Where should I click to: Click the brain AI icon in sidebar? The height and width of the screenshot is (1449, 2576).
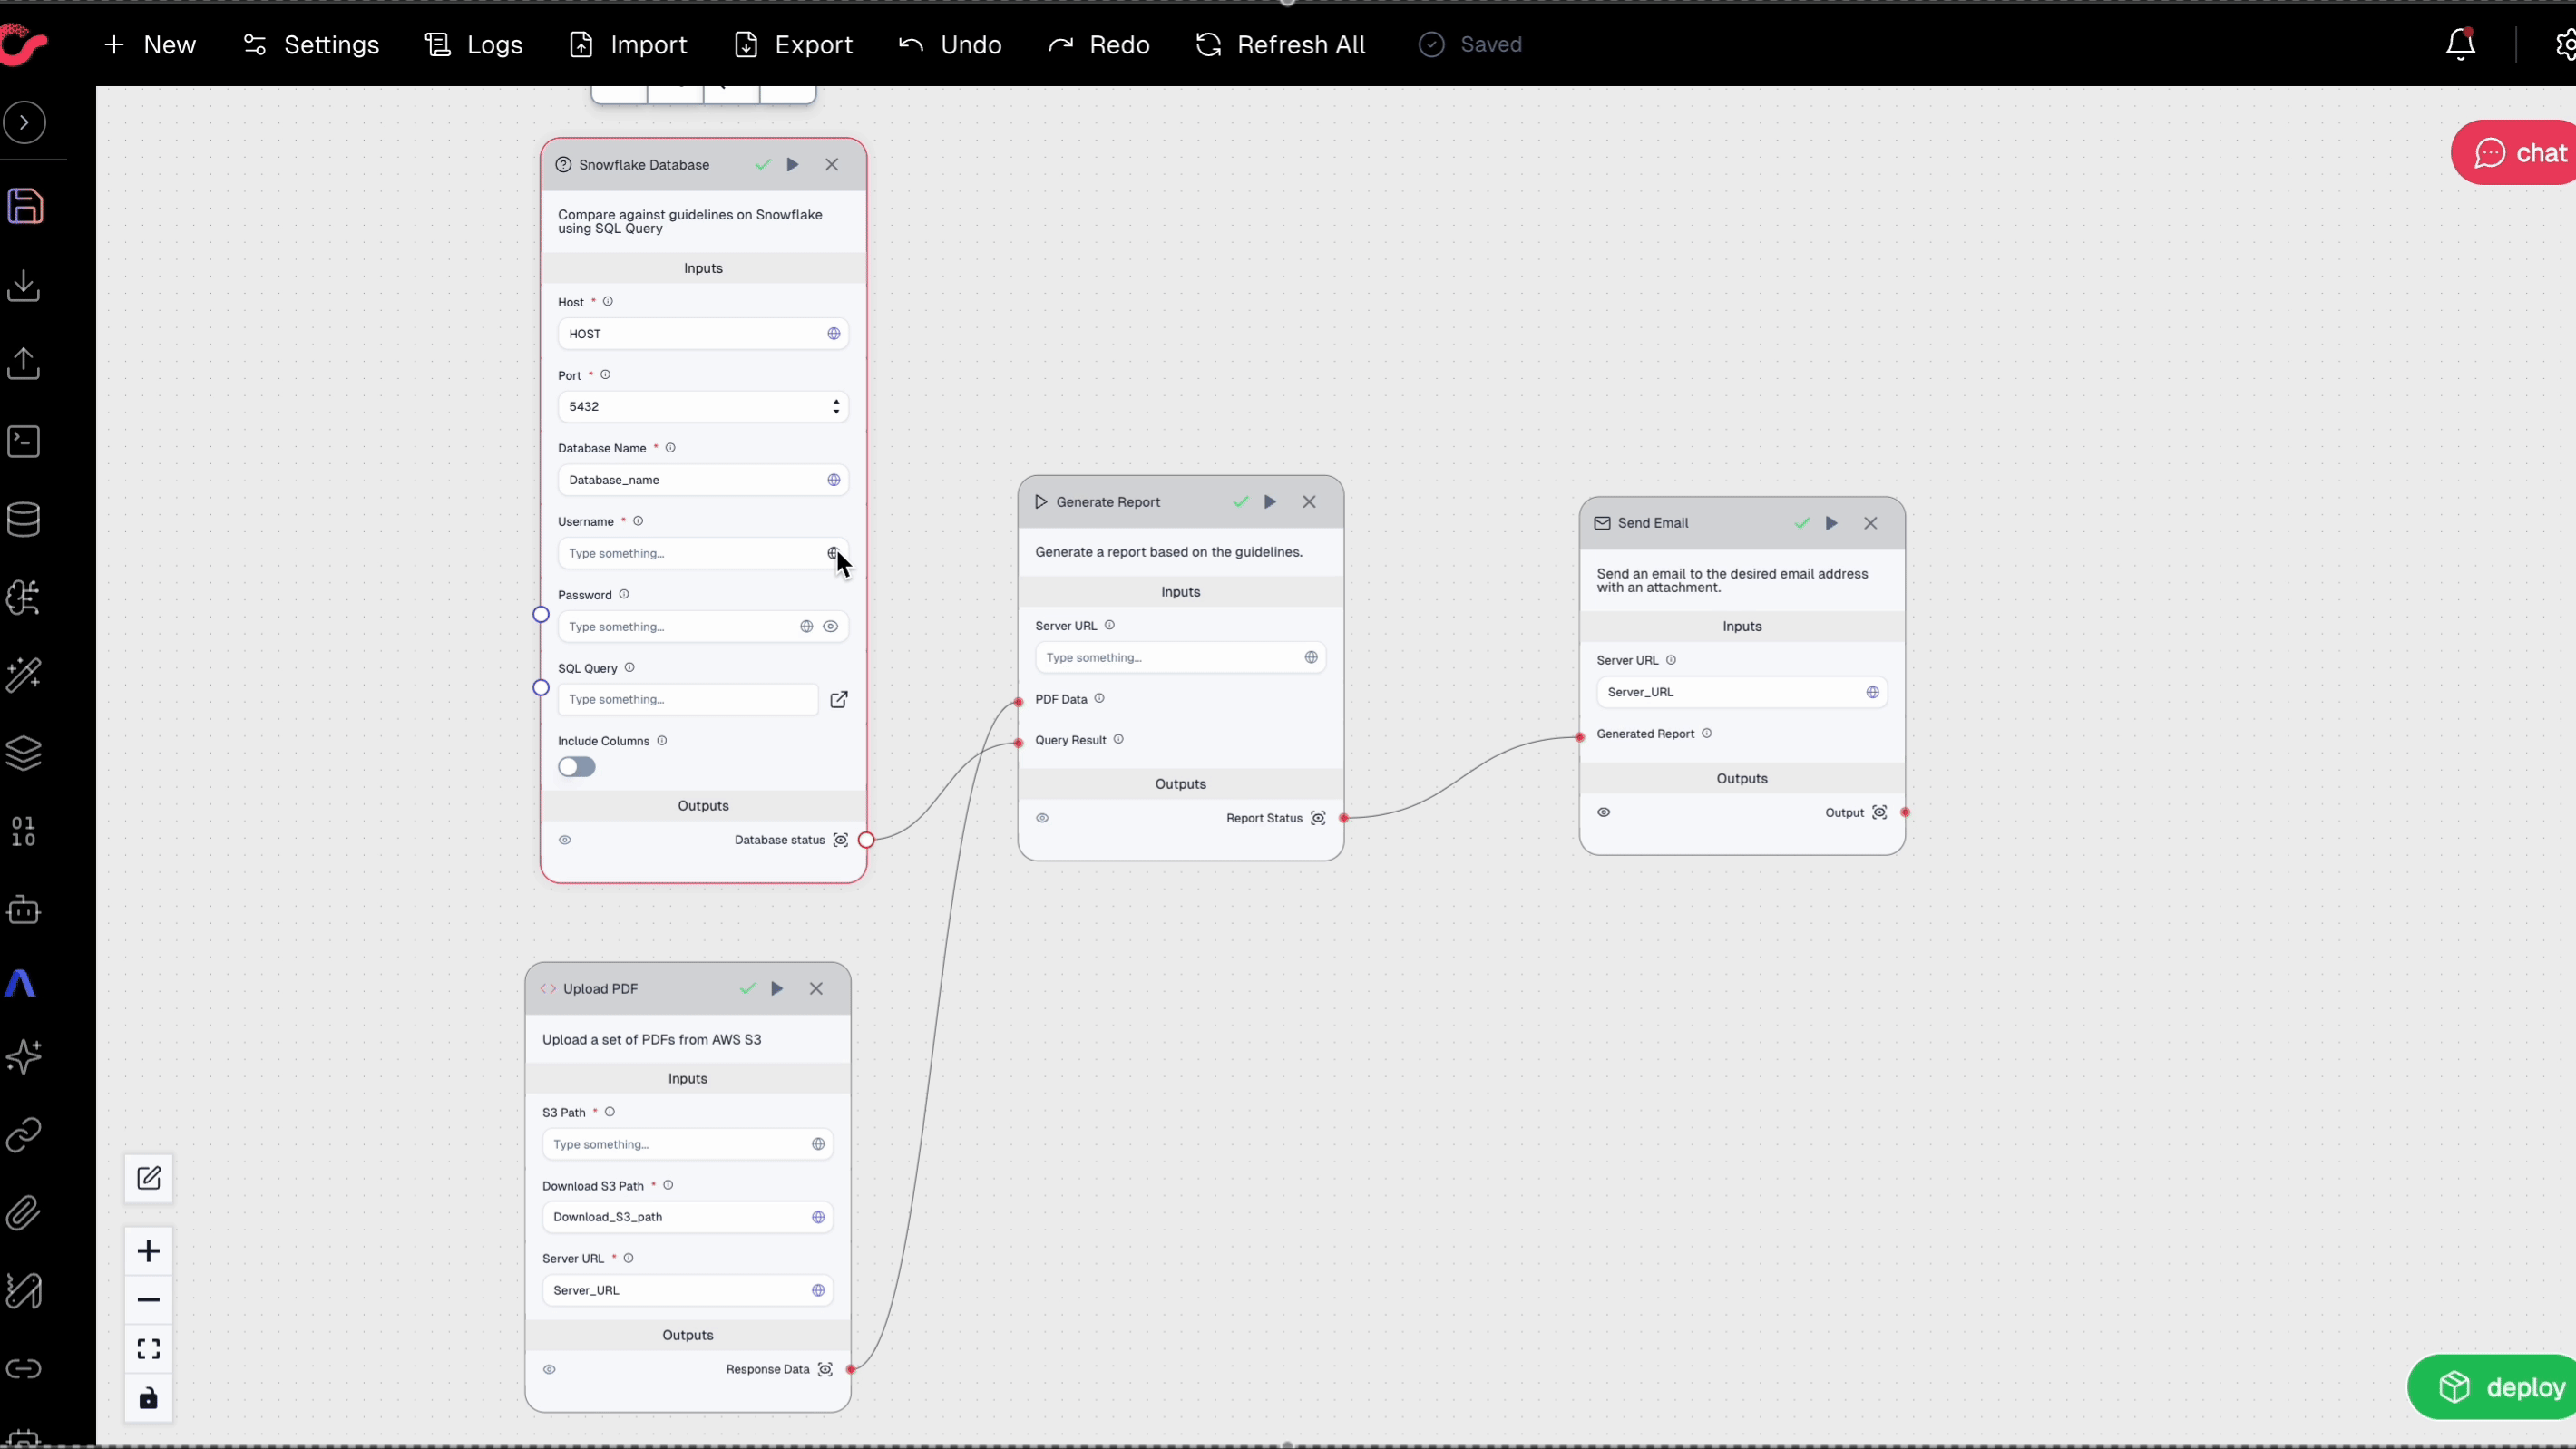click(24, 597)
